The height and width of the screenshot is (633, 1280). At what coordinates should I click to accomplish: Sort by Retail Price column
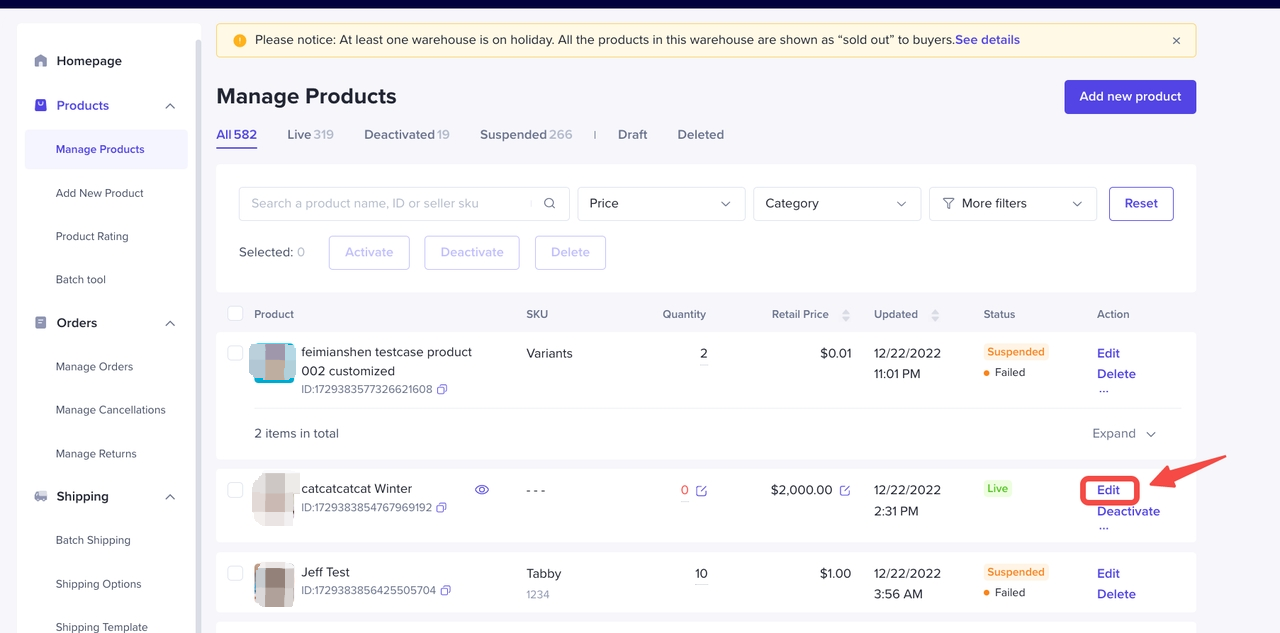tap(845, 315)
